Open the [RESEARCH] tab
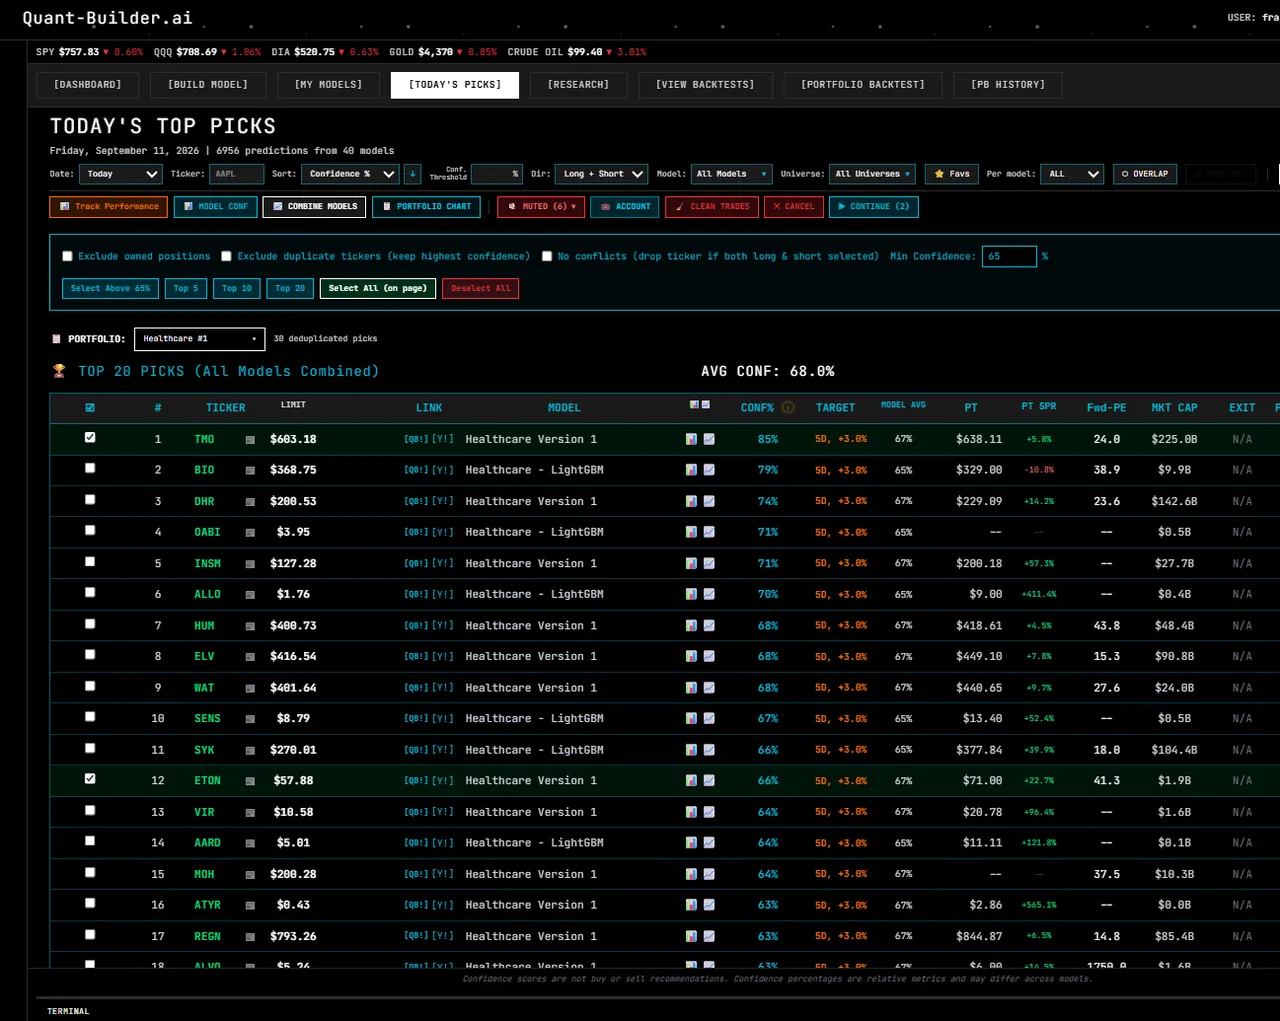The image size is (1280, 1021). [x=578, y=85]
